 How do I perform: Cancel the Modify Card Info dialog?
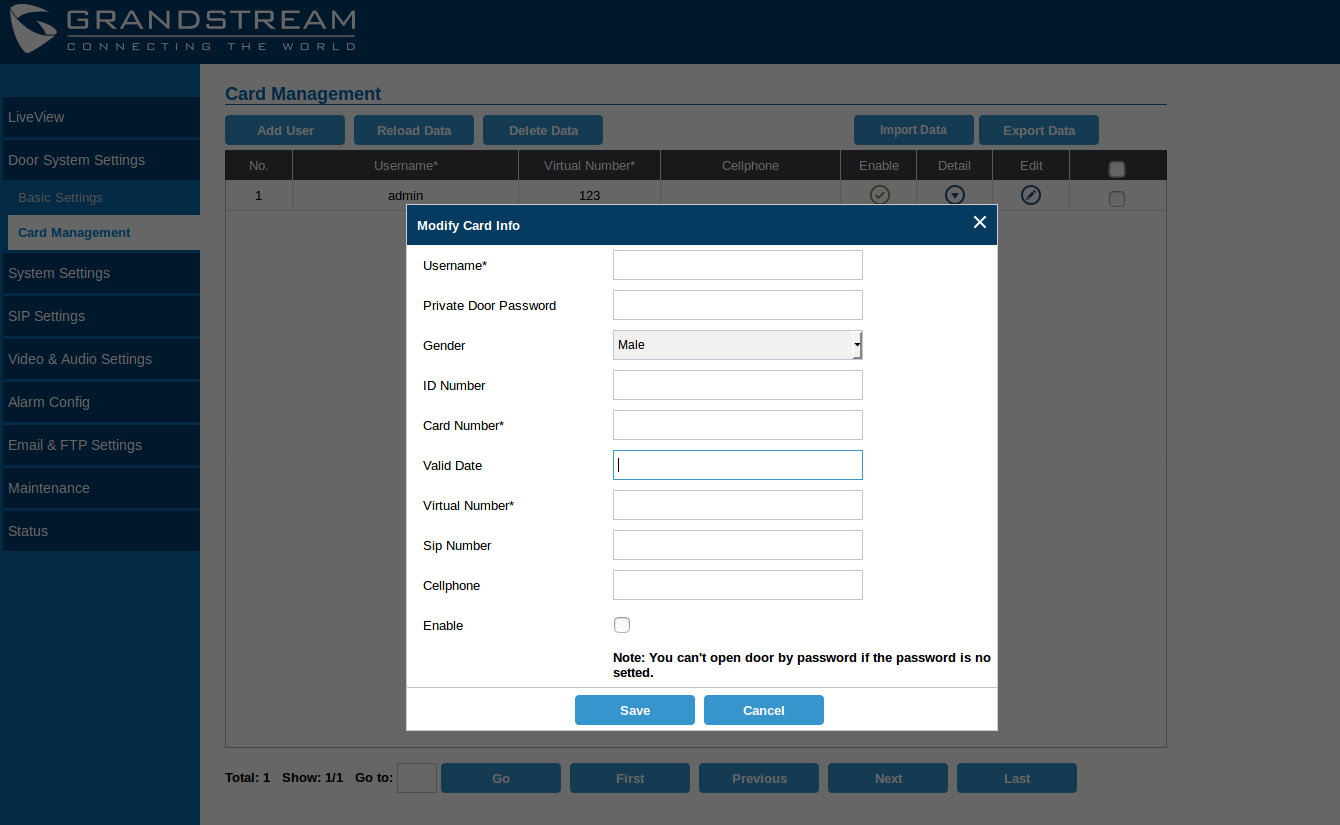(x=764, y=710)
